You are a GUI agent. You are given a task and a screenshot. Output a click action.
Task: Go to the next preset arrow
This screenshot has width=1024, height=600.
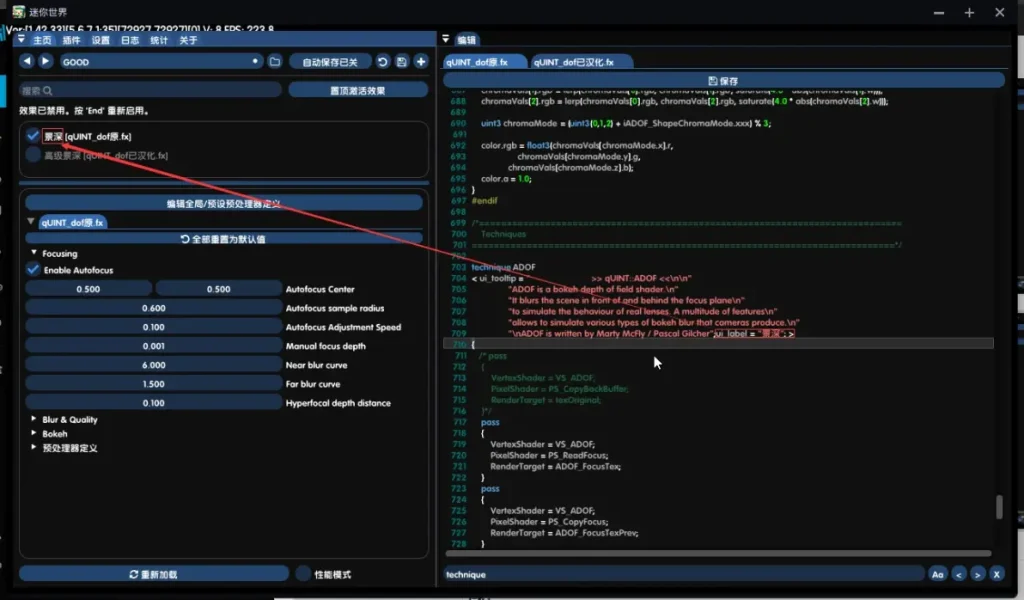point(45,62)
